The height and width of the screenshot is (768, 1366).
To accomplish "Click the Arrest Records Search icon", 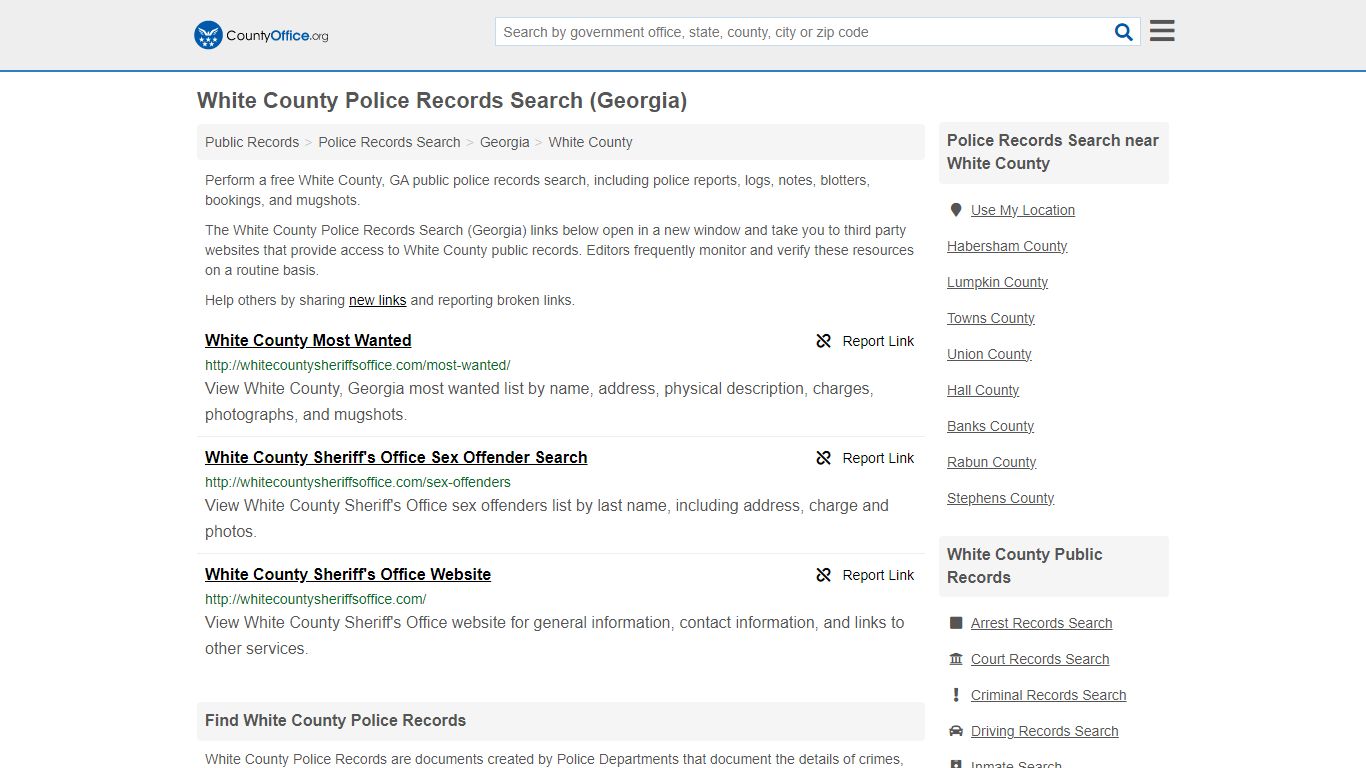I will (x=956, y=623).
